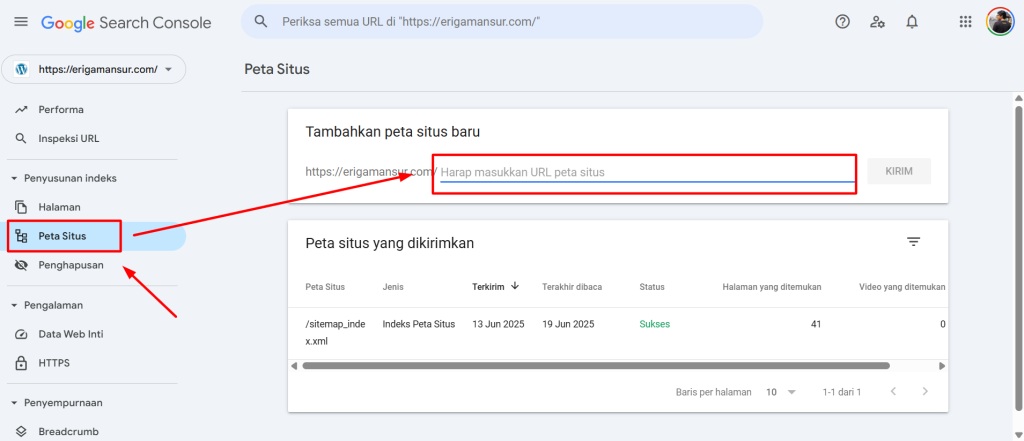The height and width of the screenshot is (441, 1024).
Task: Open the property selector dropdown erigamansur.com
Action: pyautogui.click(x=93, y=69)
